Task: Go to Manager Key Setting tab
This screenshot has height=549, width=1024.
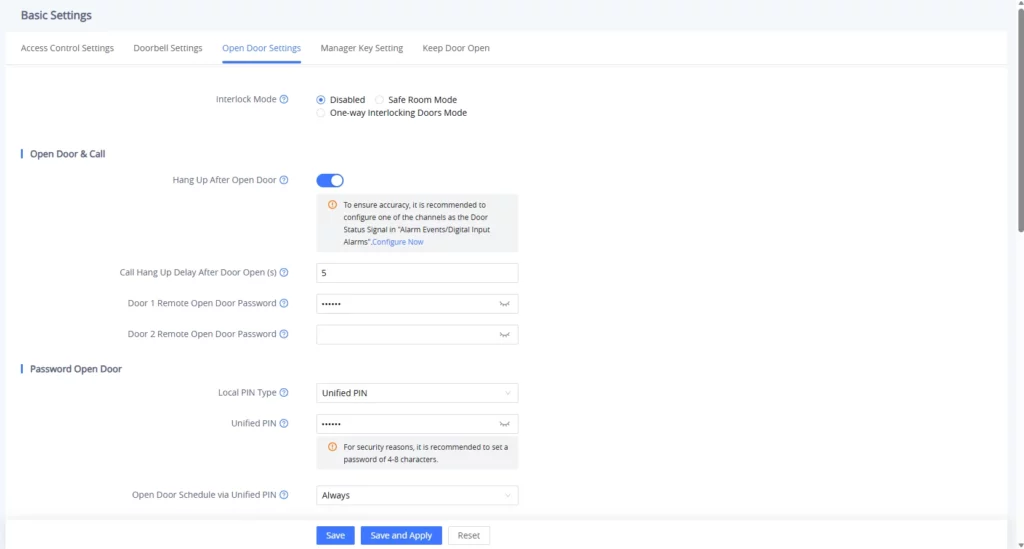Action: (362, 48)
